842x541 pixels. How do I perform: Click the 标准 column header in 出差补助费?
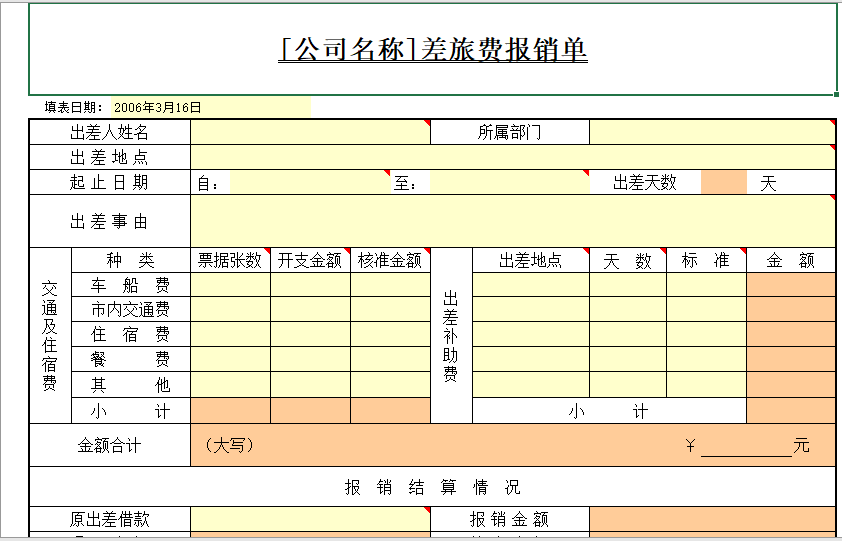point(706,260)
